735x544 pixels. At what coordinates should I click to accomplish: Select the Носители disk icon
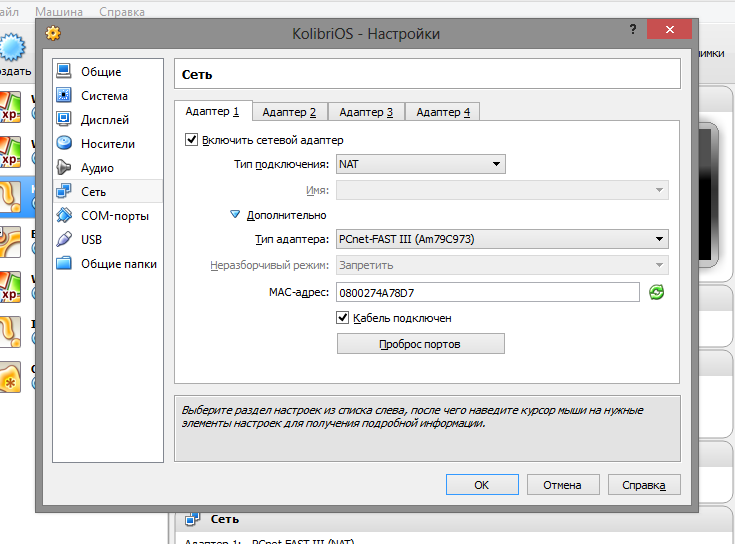(64, 144)
